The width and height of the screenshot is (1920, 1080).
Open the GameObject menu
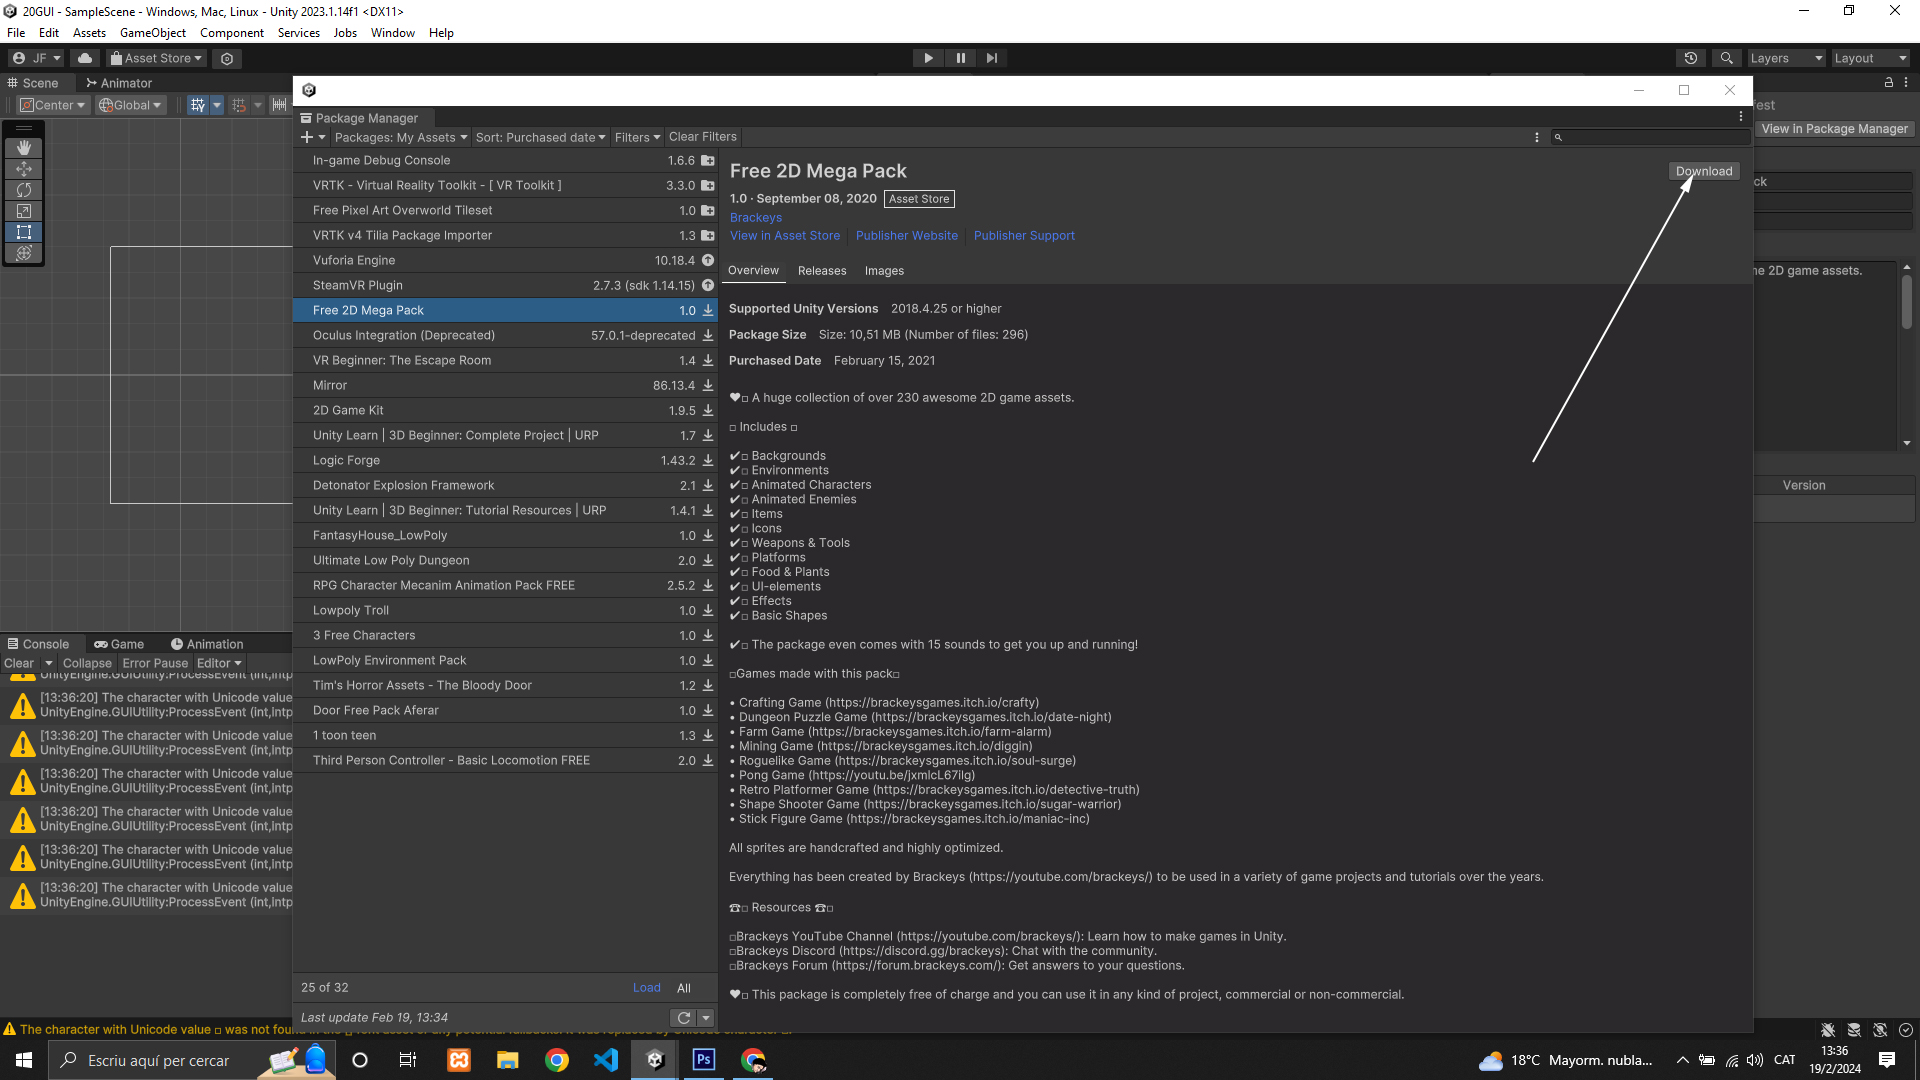click(152, 33)
